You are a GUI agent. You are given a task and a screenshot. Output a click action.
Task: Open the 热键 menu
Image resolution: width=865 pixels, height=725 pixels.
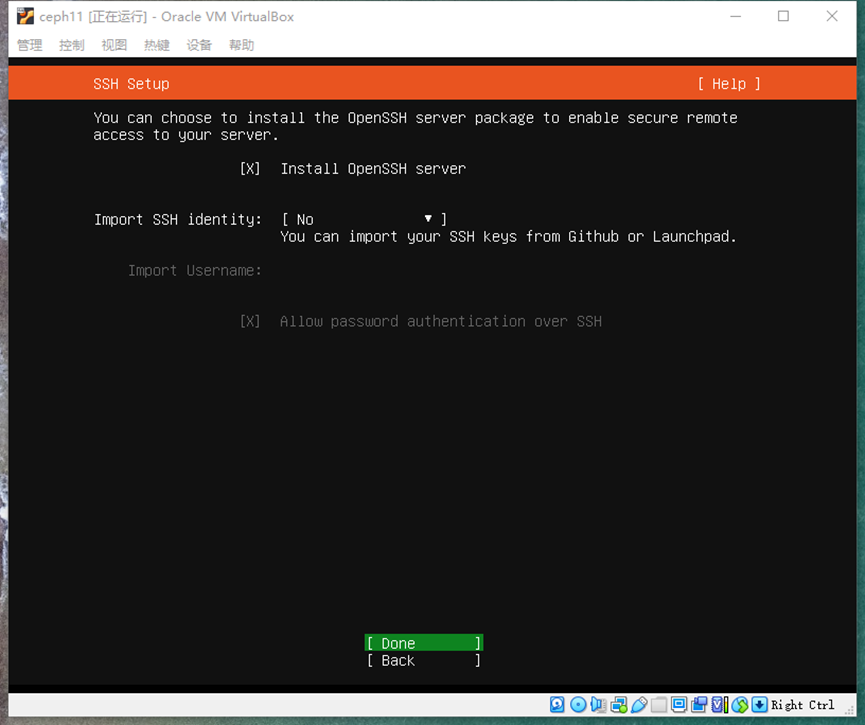tap(157, 45)
